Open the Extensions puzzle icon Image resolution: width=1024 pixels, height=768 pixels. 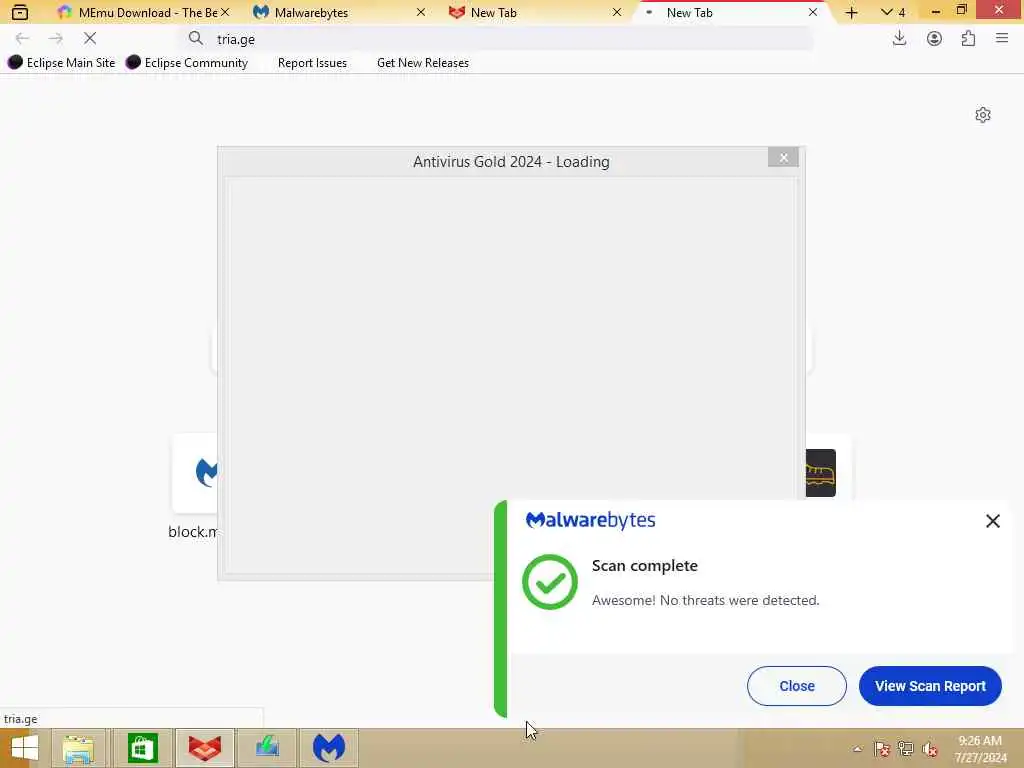click(968, 39)
